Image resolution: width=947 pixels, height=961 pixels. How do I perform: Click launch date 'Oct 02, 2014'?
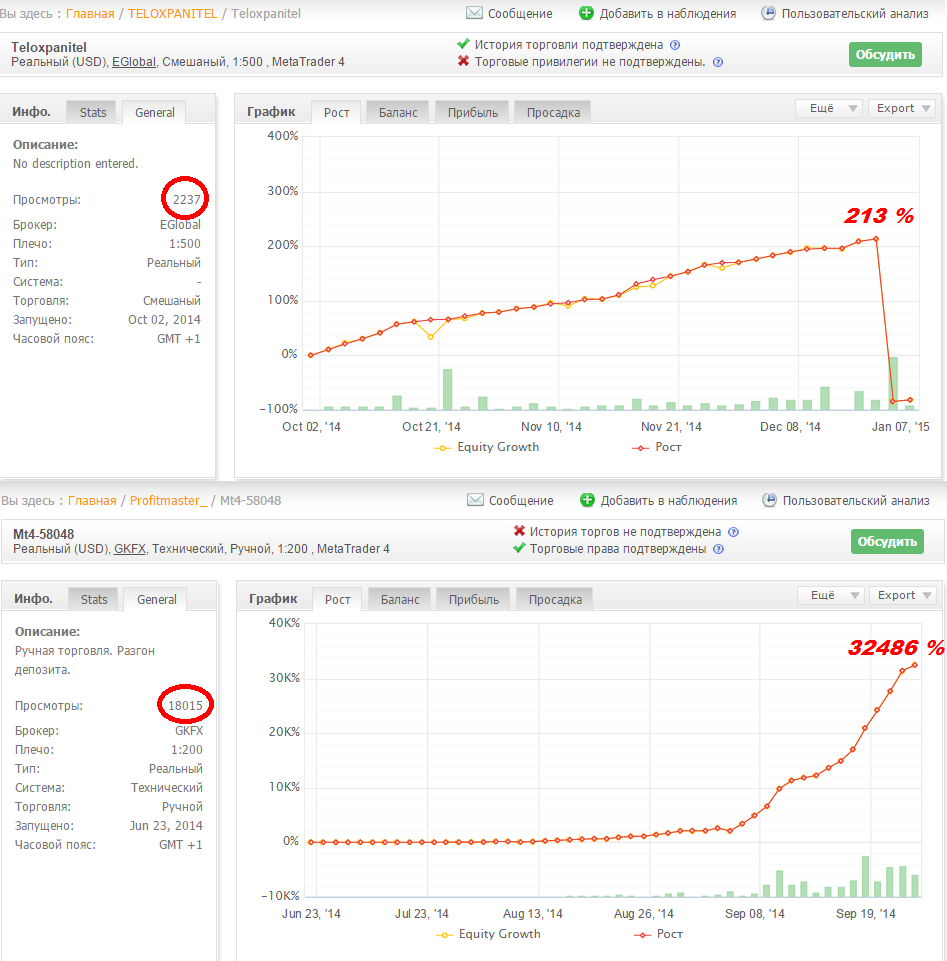[164, 320]
